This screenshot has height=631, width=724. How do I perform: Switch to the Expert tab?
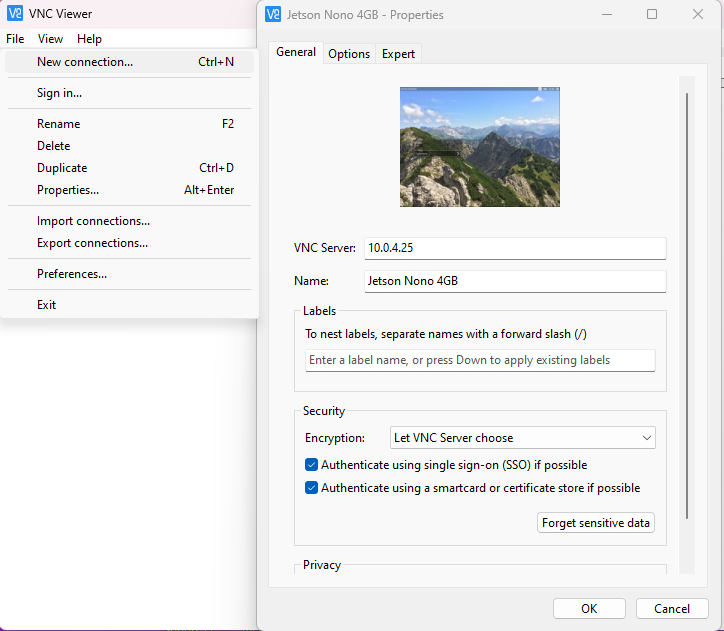[x=398, y=54]
